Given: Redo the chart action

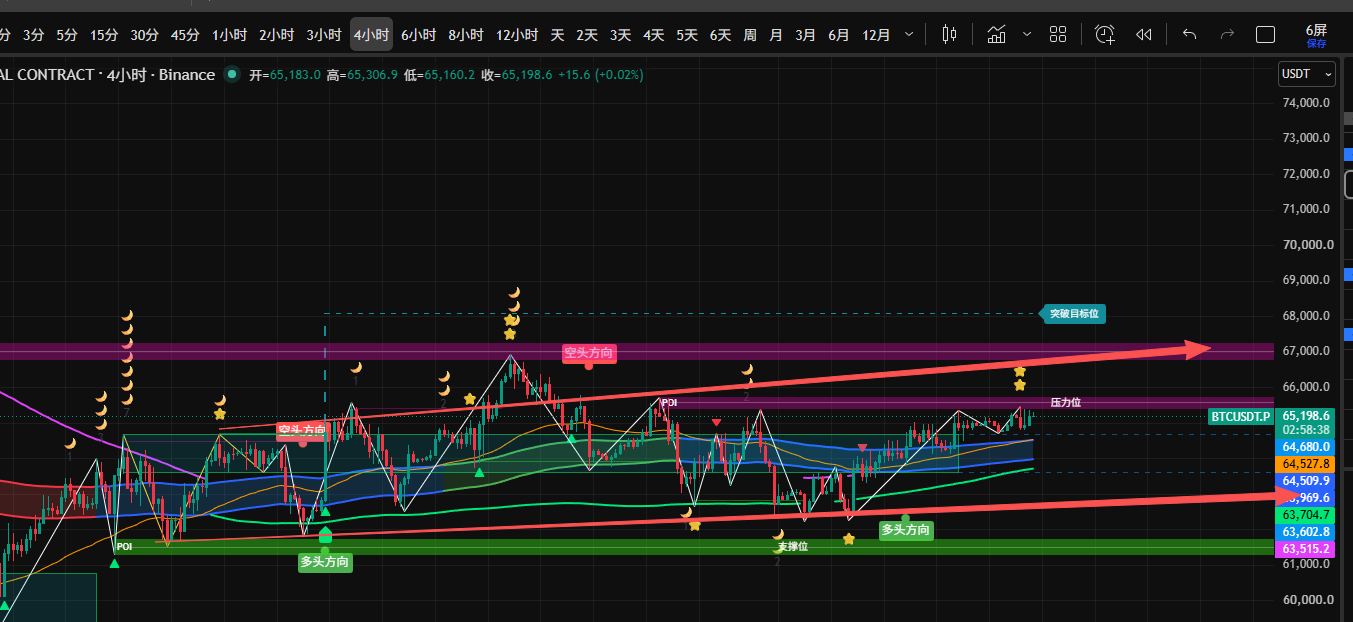Looking at the screenshot, I should point(1227,34).
